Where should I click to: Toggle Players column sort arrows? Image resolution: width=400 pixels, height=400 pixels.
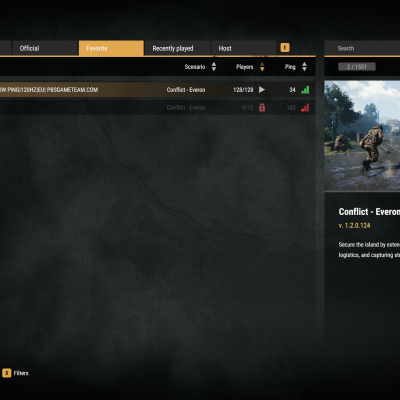(x=262, y=67)
